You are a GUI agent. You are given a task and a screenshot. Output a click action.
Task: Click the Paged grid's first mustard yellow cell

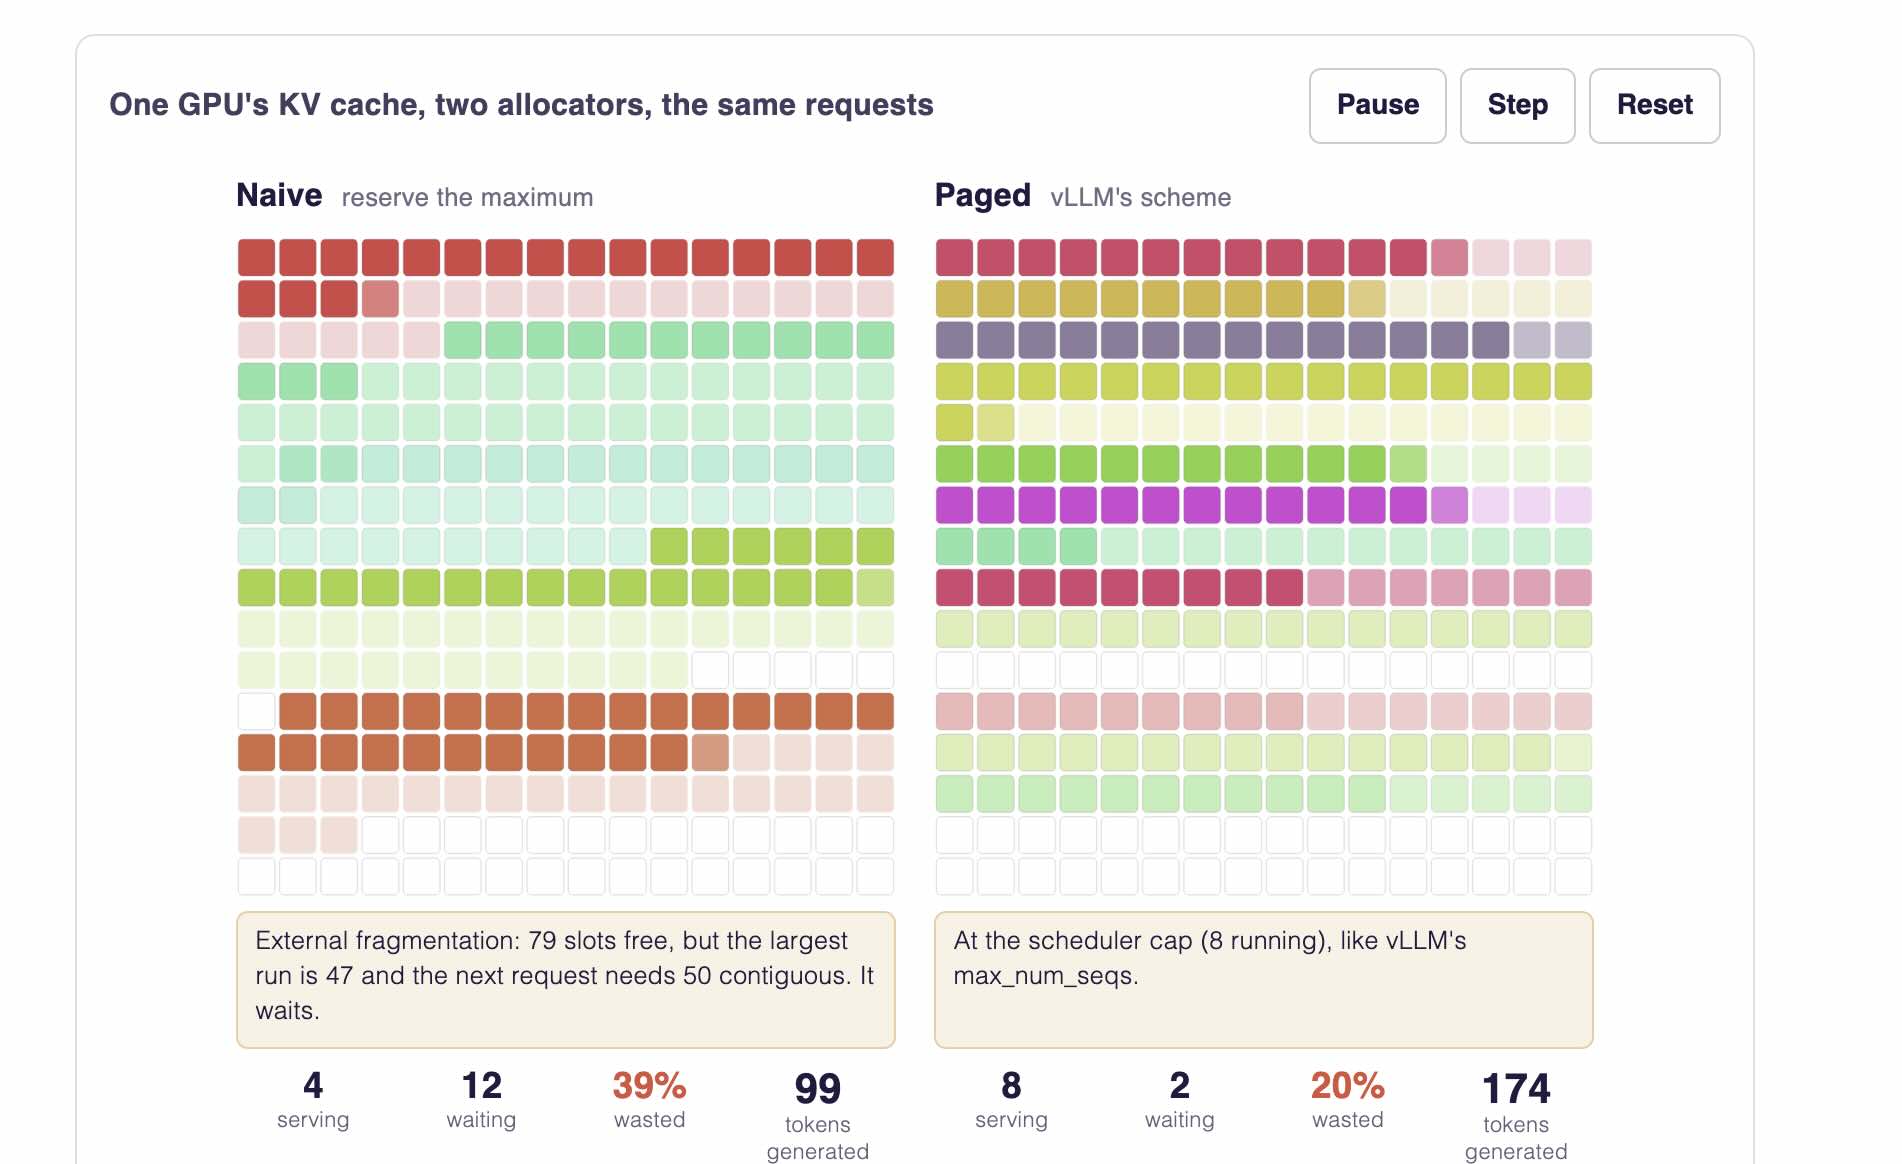click(954, 299)
